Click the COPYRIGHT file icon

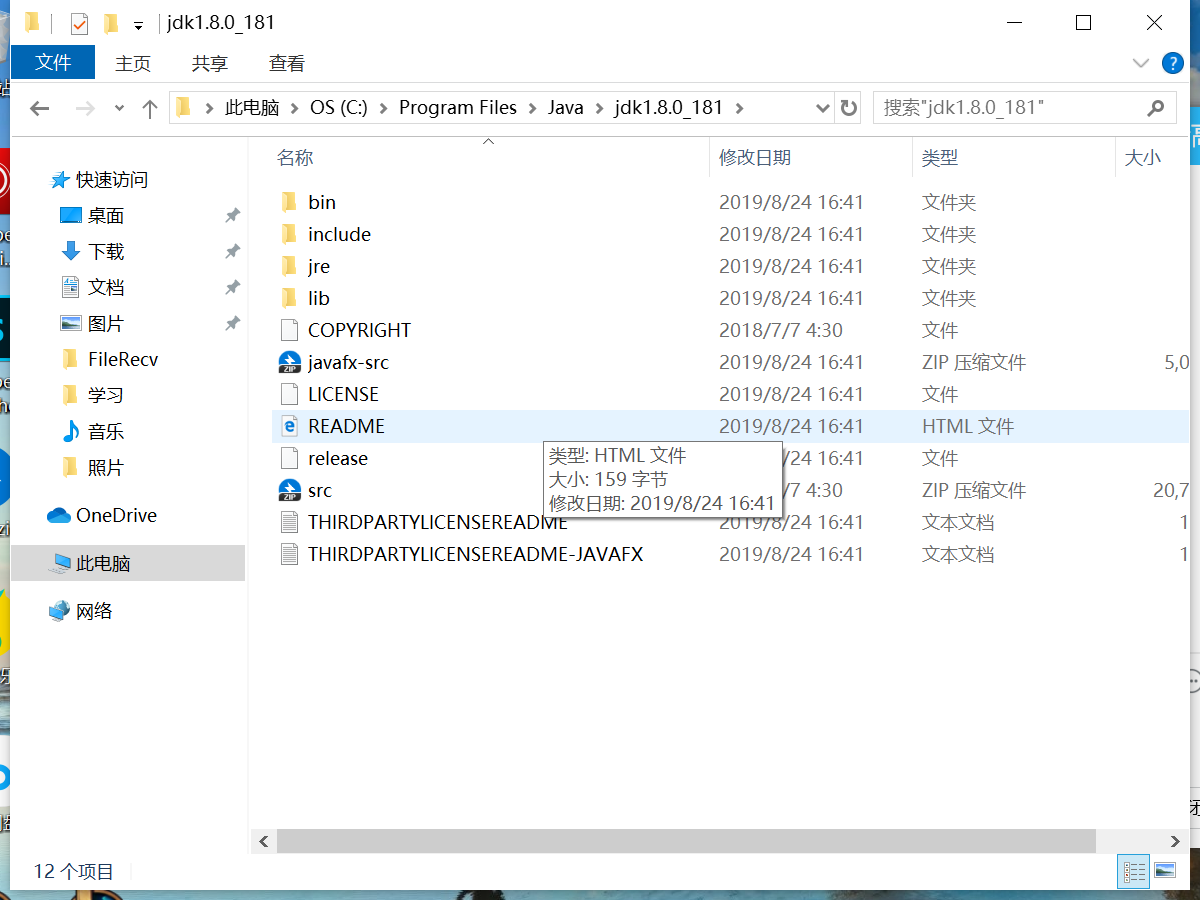[289, 330]
